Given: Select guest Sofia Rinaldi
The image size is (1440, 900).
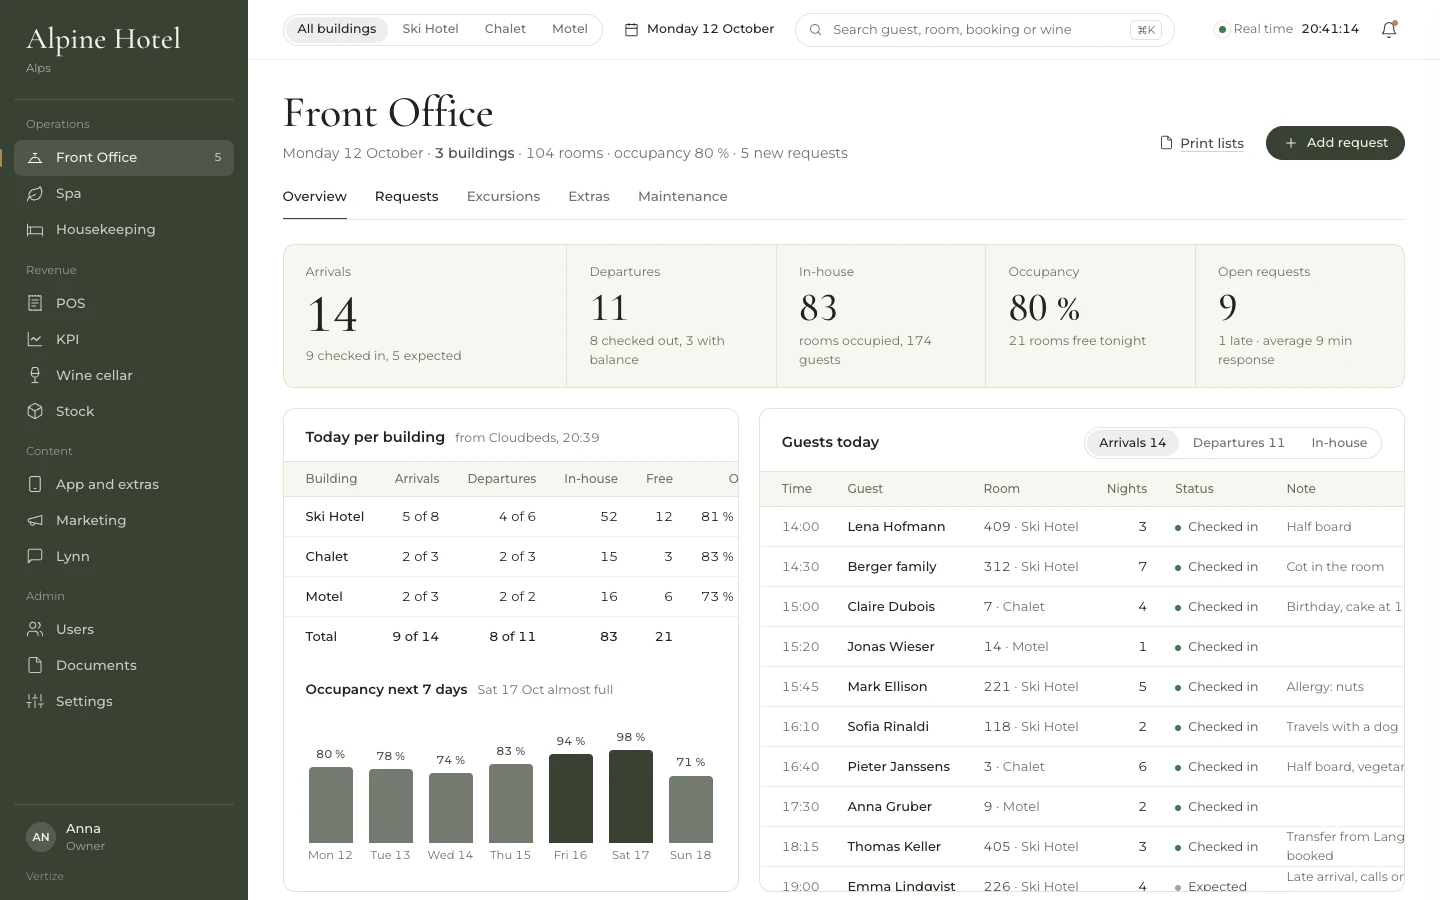Looking at the screenshot, I should [x=888, y=727].
